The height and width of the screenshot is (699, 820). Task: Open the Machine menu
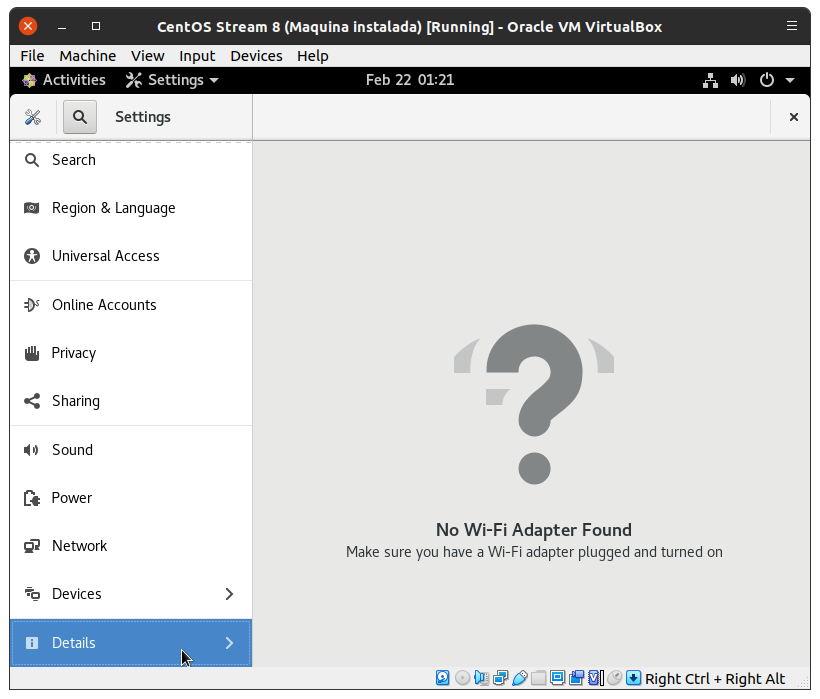(x=87, y=56)
